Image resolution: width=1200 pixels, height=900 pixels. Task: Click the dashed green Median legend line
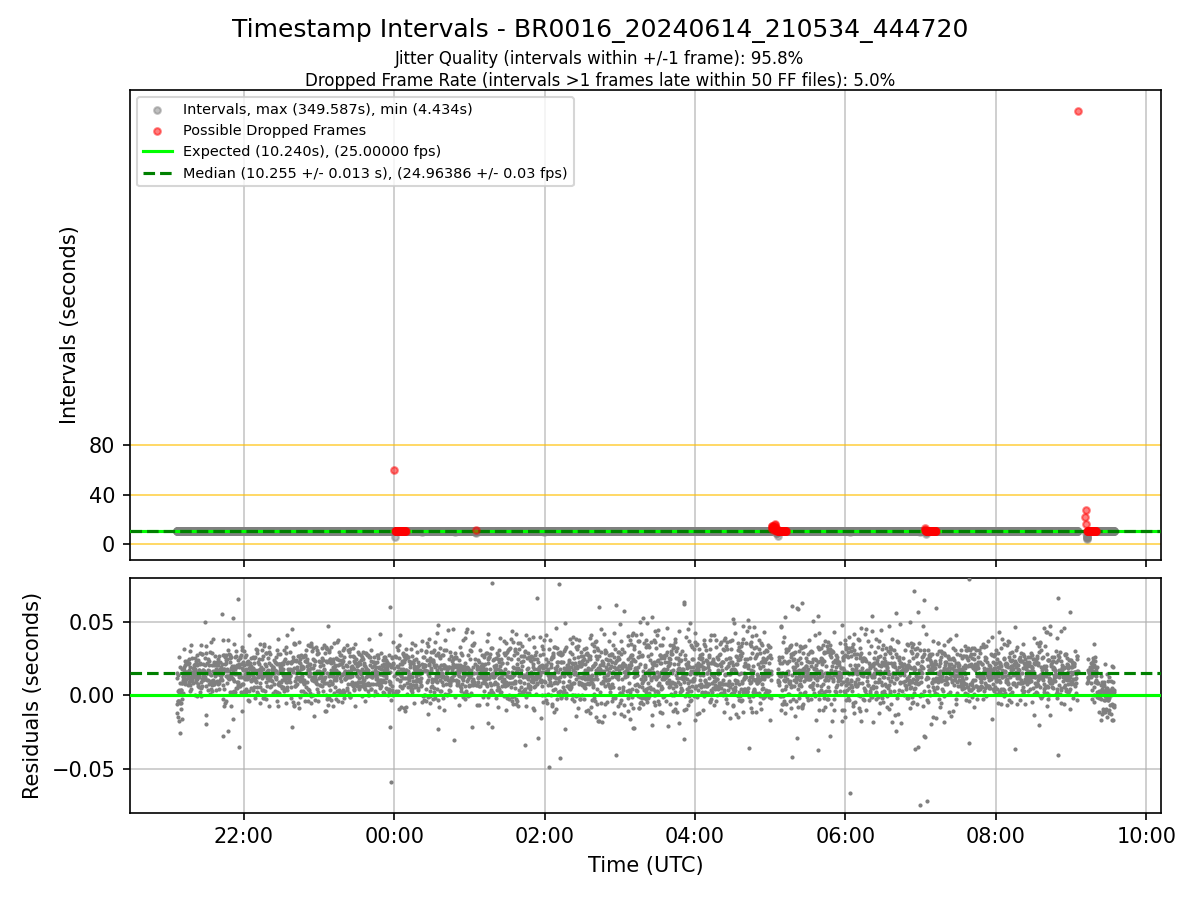[x=157, y=173]
